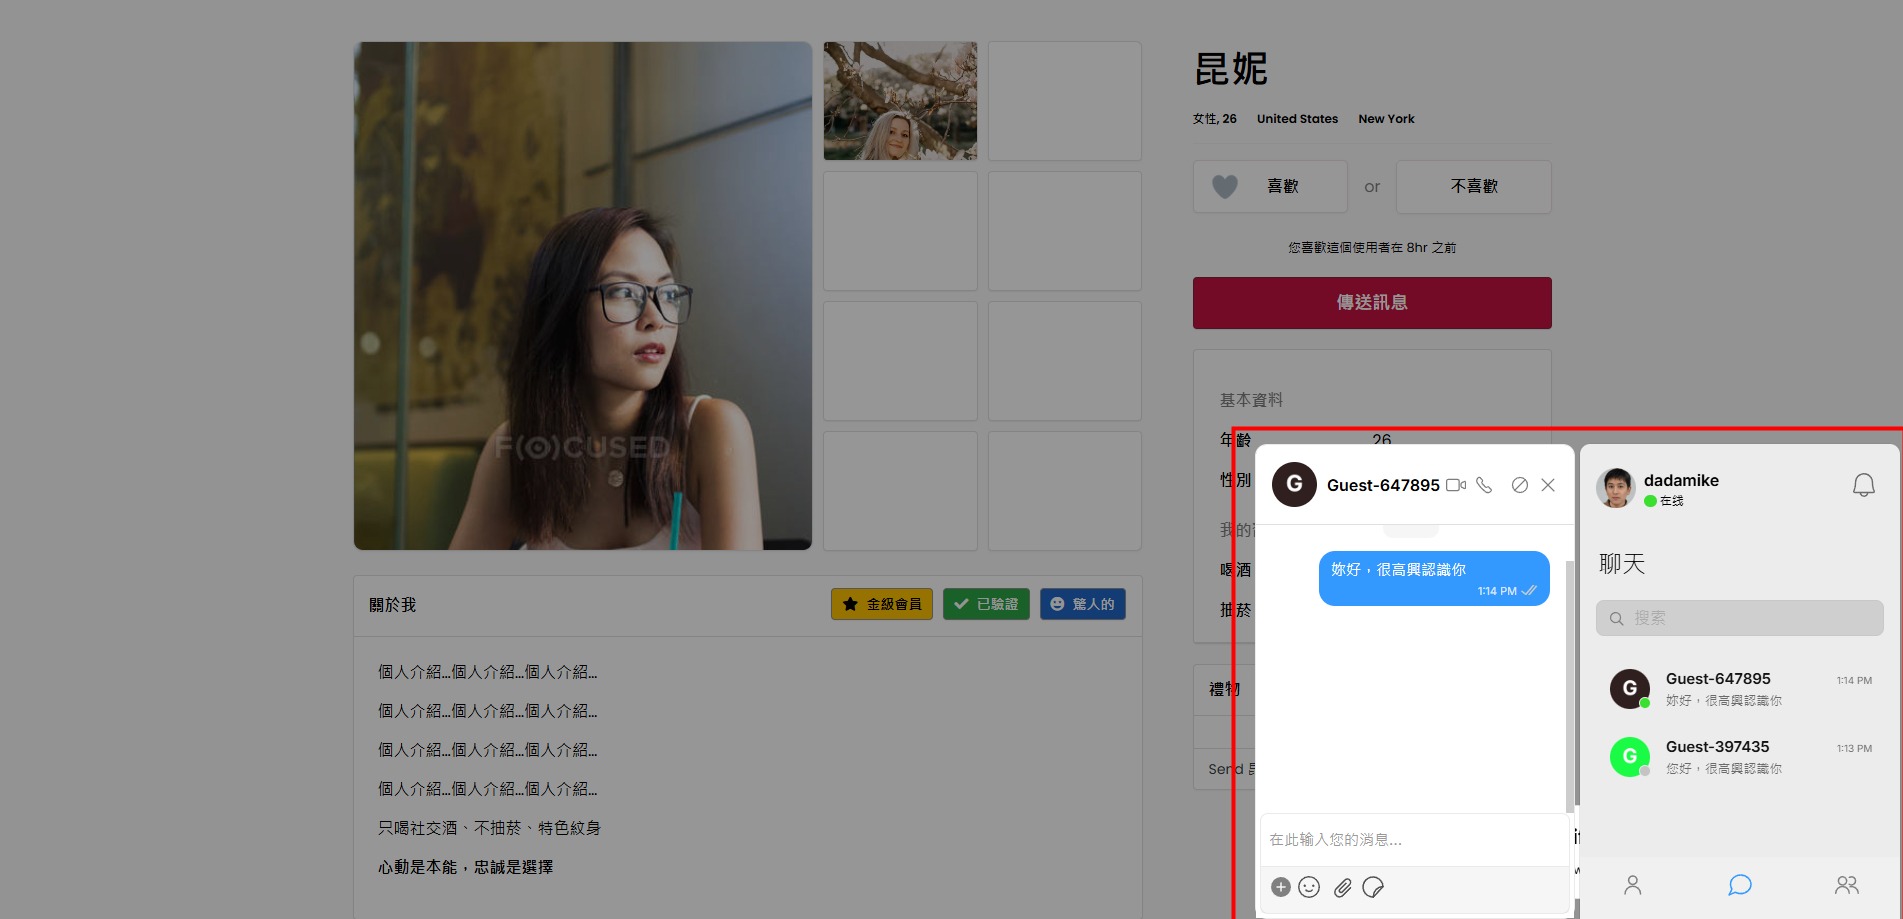This screenshot has height=919, width=1903.
Task: Start a voice call via phone icon
Action: pos(1484,485)
